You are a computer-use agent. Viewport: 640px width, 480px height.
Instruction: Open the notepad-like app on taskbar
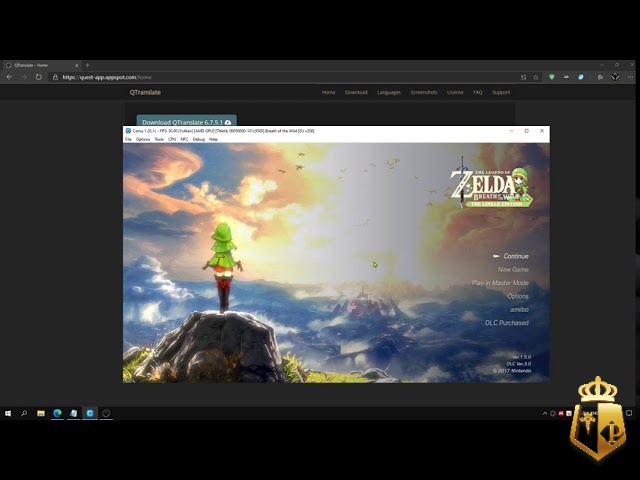click(x=73, y=413)
